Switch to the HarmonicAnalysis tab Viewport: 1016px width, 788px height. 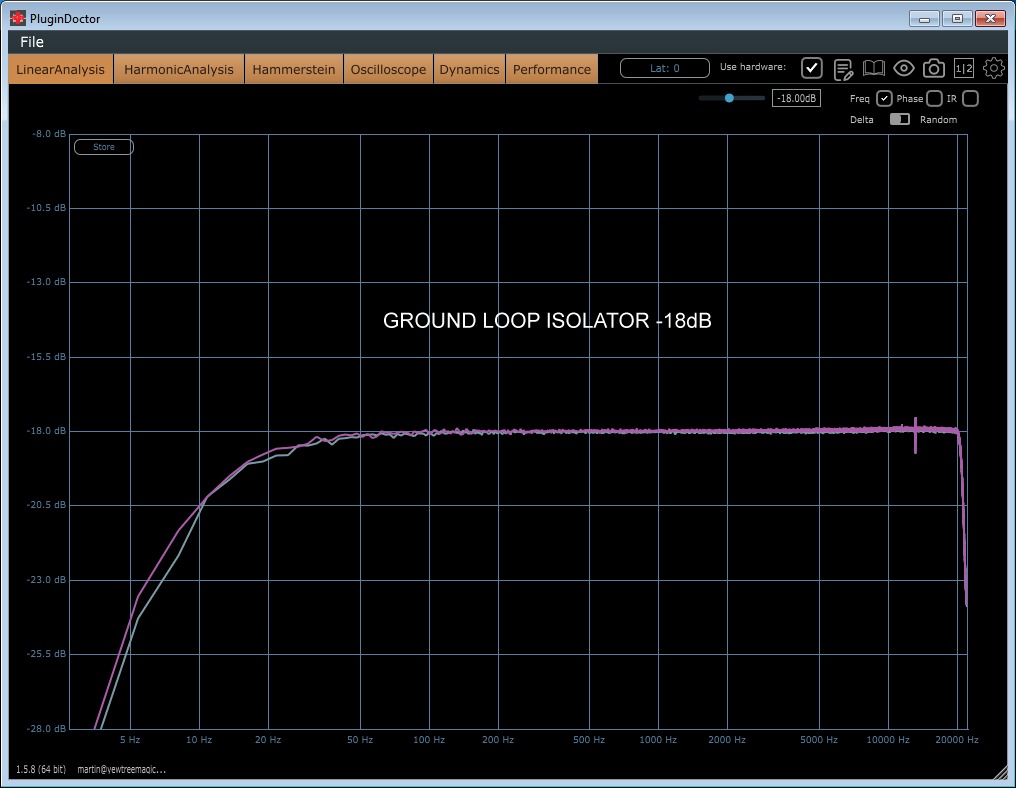tap(179, 69)
